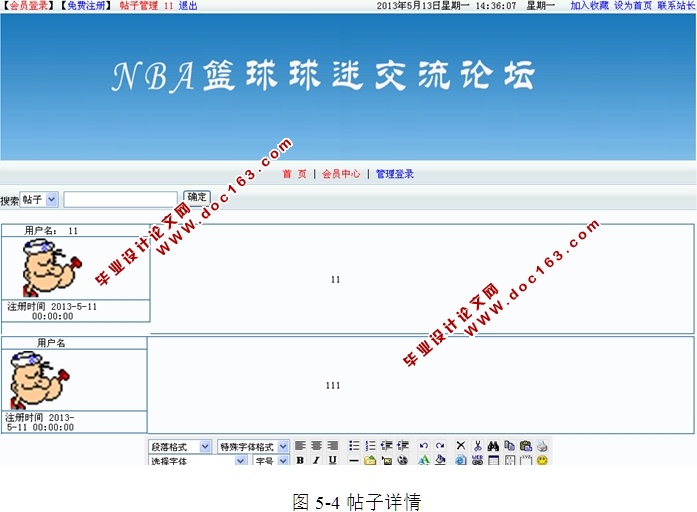Insert numbered list in editor

pos(370,445)
